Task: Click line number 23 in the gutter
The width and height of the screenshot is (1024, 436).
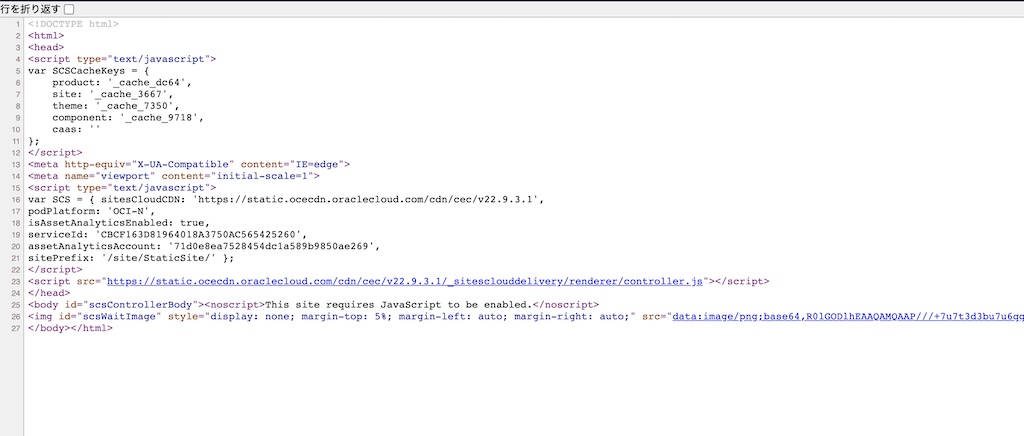Action: pyautogui.click(x=17, y=281)
